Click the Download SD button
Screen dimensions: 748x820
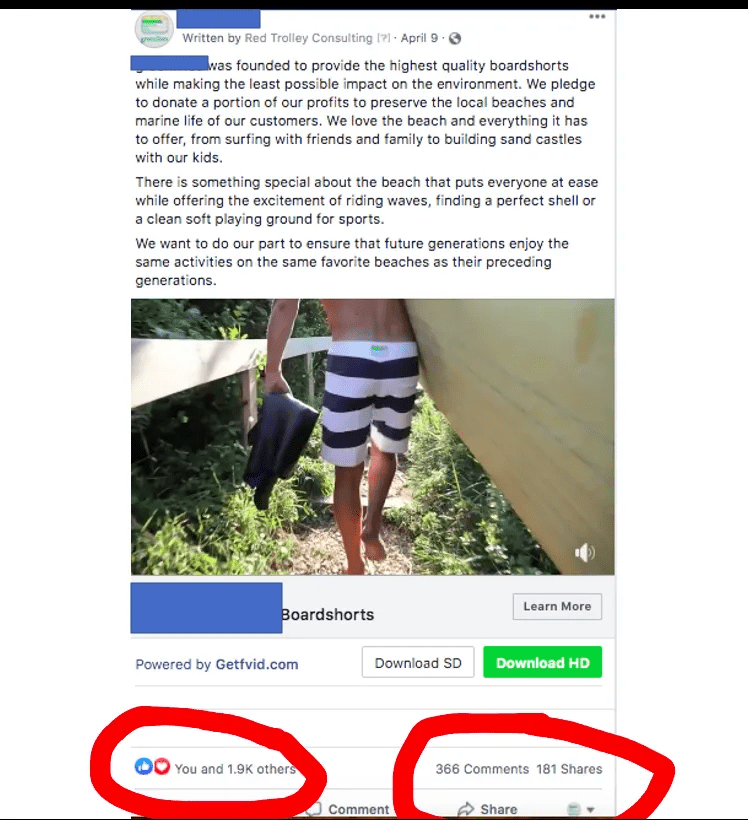tap(418, 663)
